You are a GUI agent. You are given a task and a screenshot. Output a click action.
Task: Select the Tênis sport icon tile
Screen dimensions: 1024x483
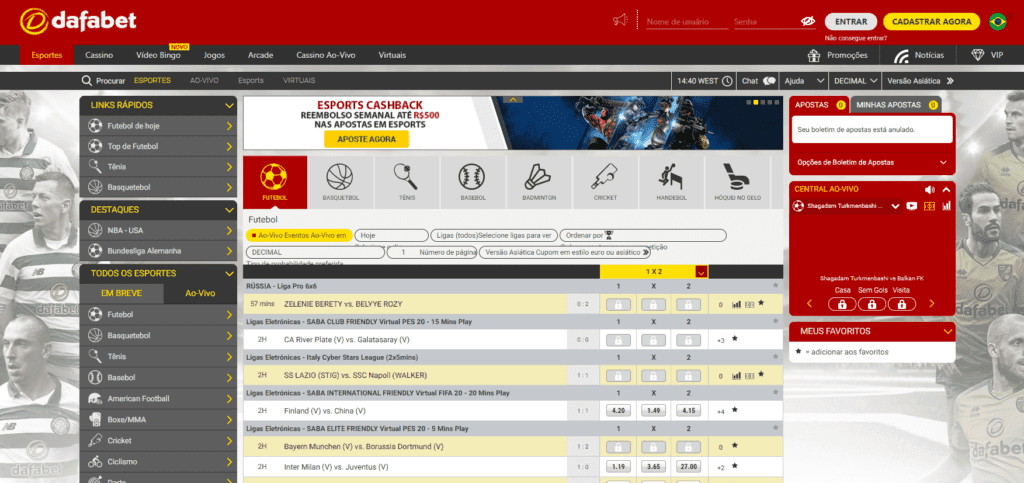pyautogui.click(x=406, y=182)
